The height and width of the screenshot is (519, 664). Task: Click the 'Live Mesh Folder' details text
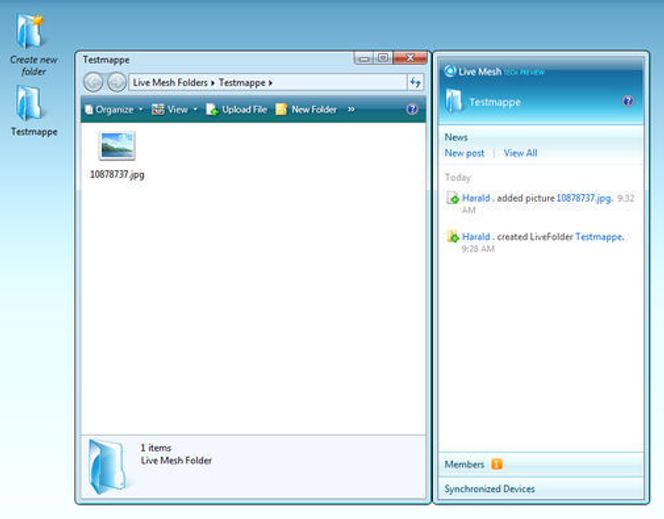click(176, 461)
